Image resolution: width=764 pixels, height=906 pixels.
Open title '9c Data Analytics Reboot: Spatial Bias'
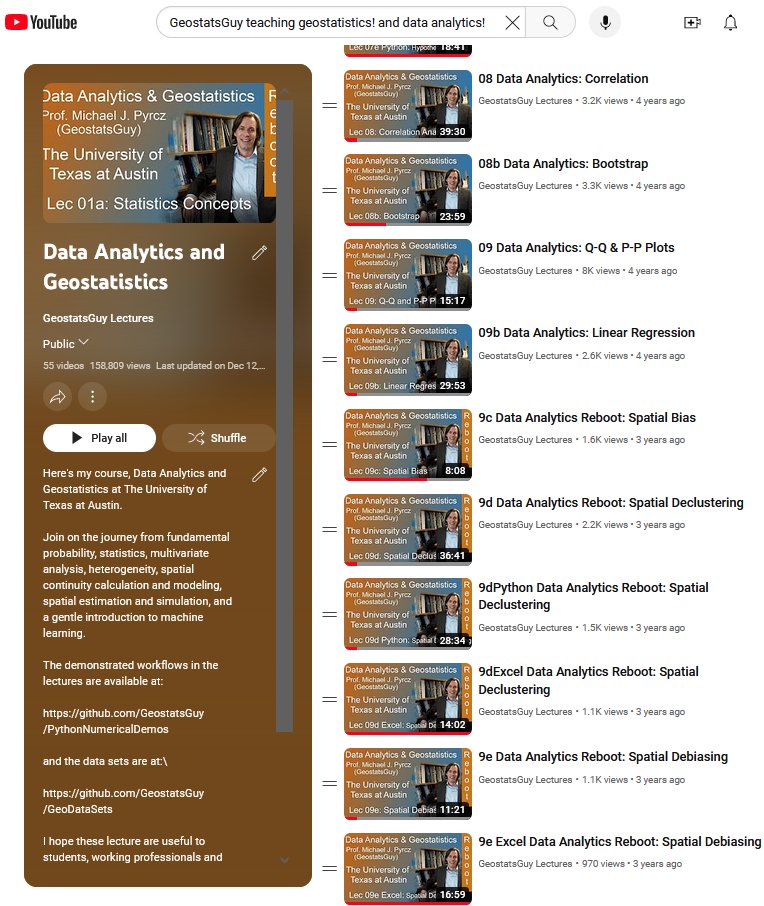pyautogui.click(x=587, y=418)
